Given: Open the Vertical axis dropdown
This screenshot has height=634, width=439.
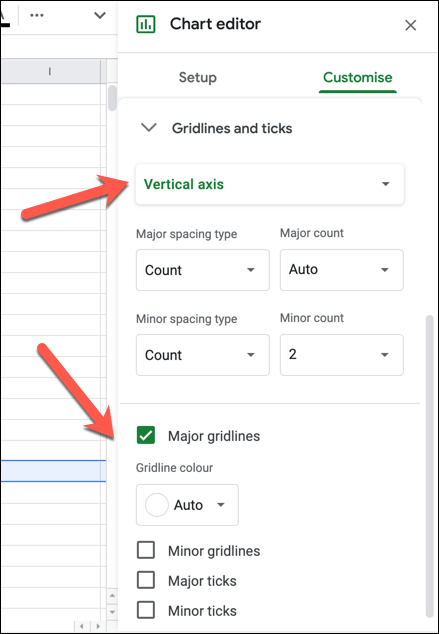Looking at the screenshot, I should (x=270, y=184).
